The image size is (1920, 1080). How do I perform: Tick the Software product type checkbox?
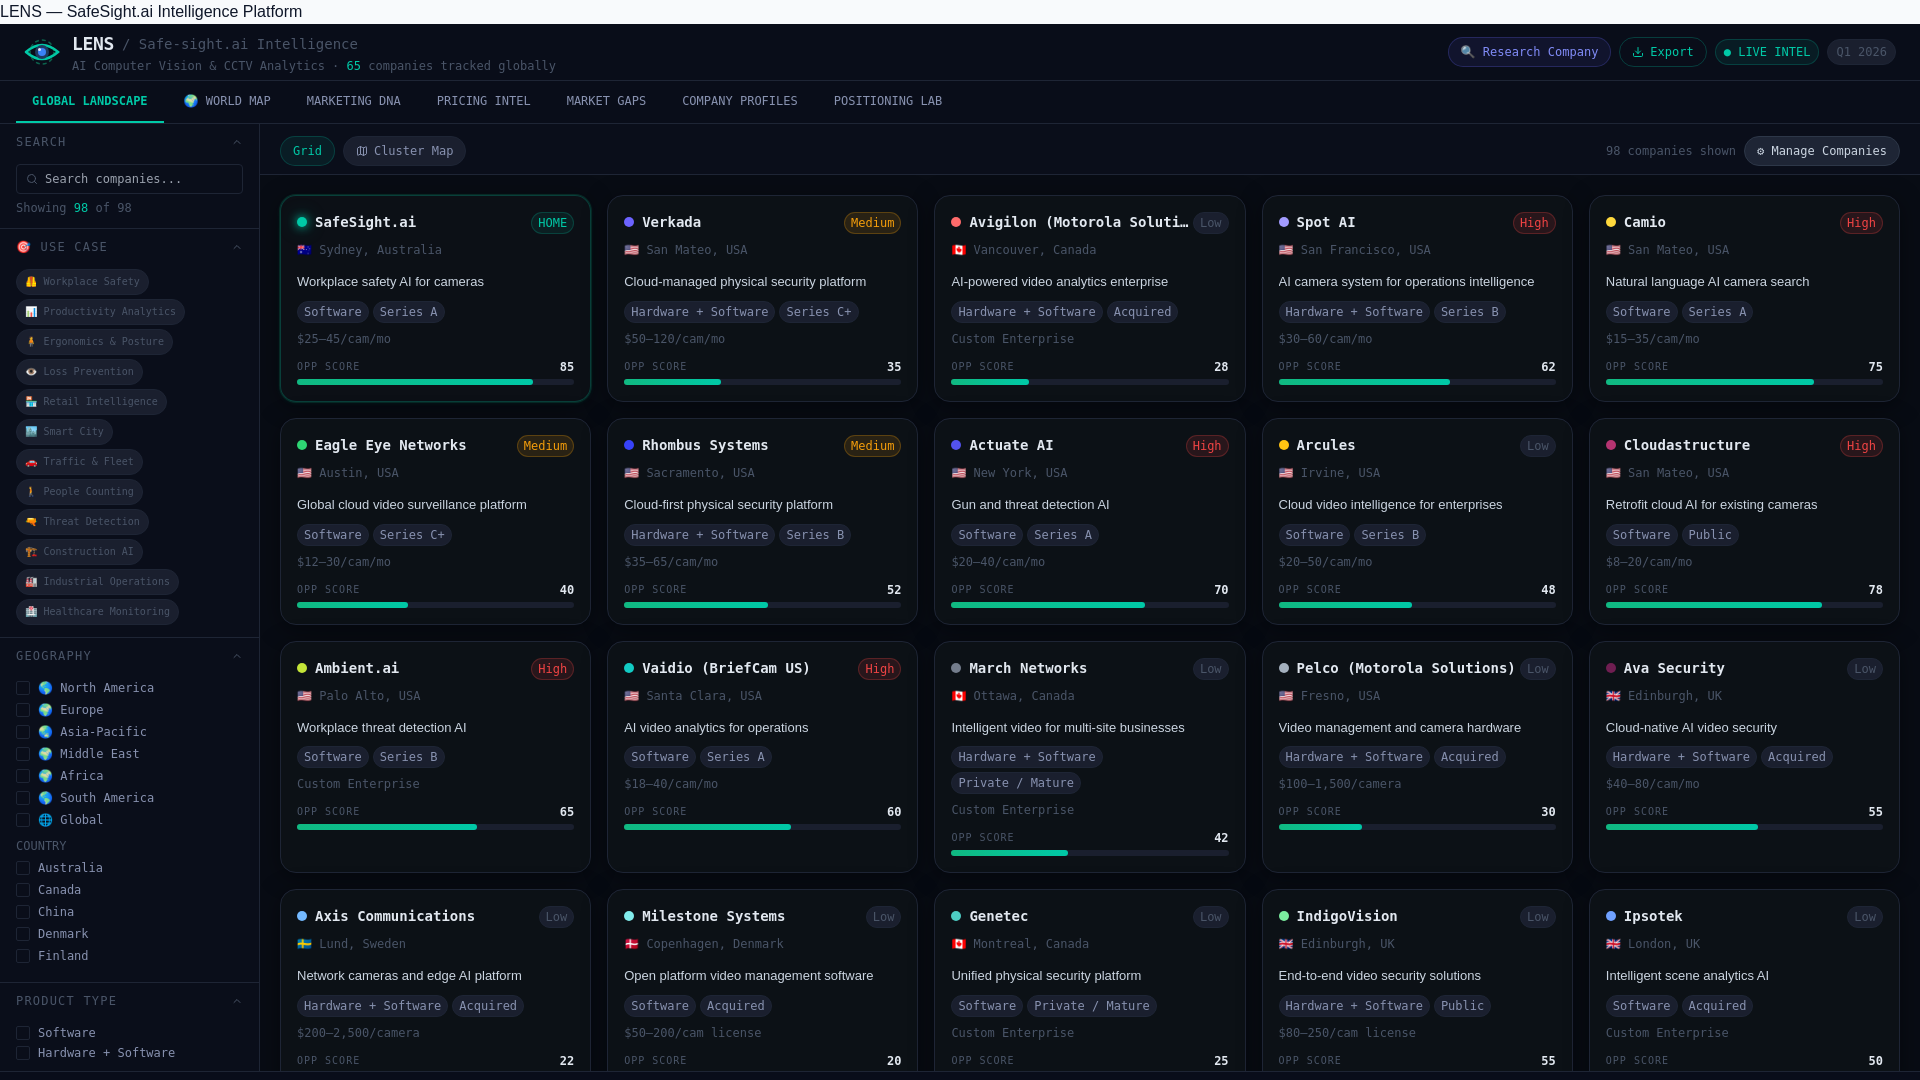pos(23,1033)
